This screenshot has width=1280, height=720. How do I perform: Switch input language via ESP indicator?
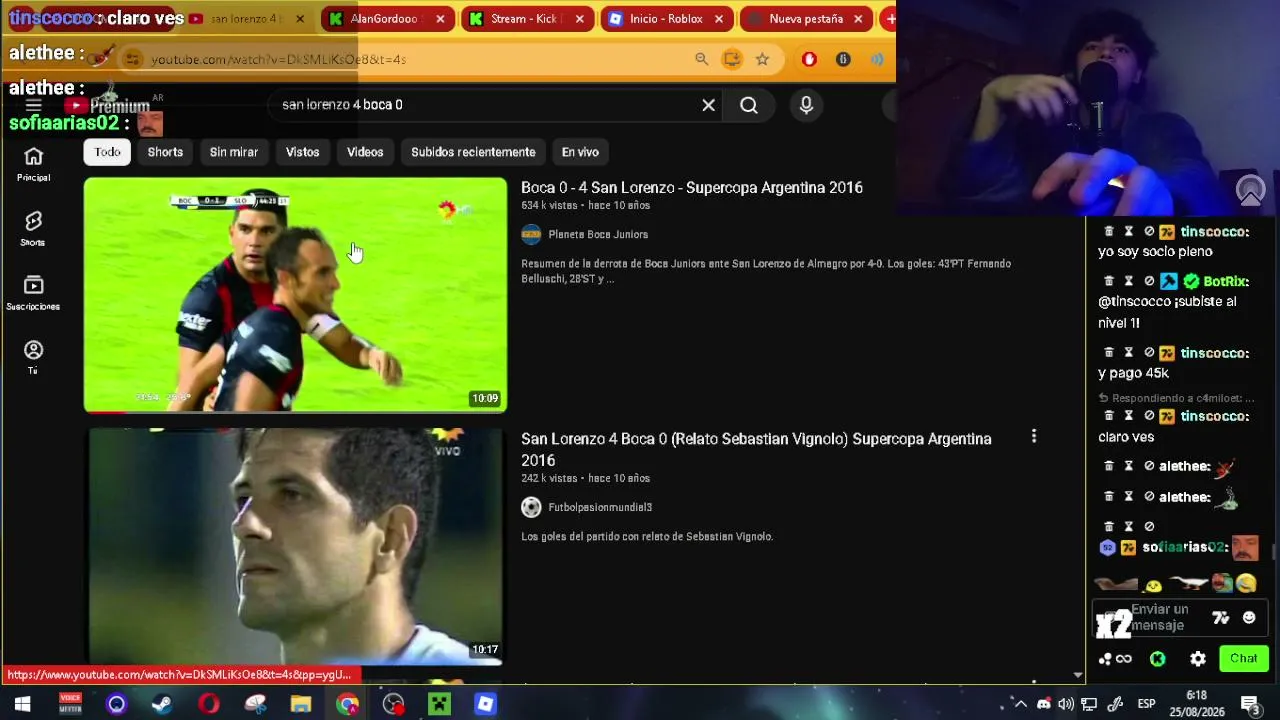coord(1146,704)
